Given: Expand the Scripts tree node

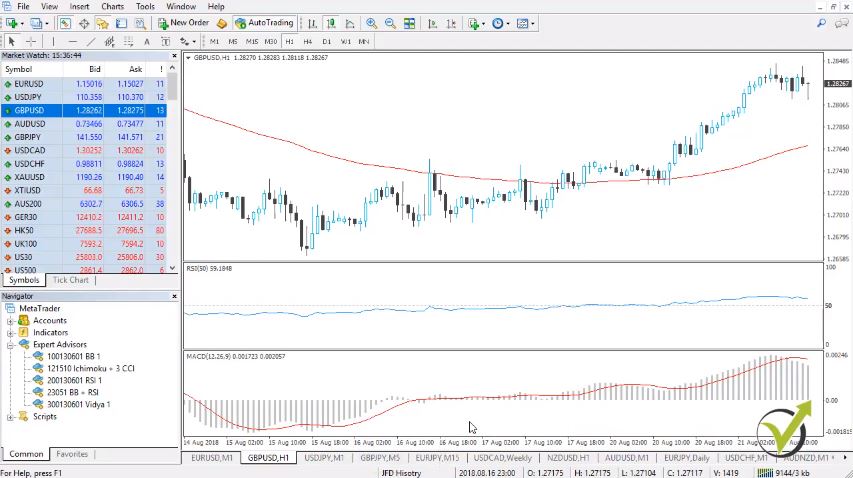Looking at the screenshot, I should (x=10, y=417).
